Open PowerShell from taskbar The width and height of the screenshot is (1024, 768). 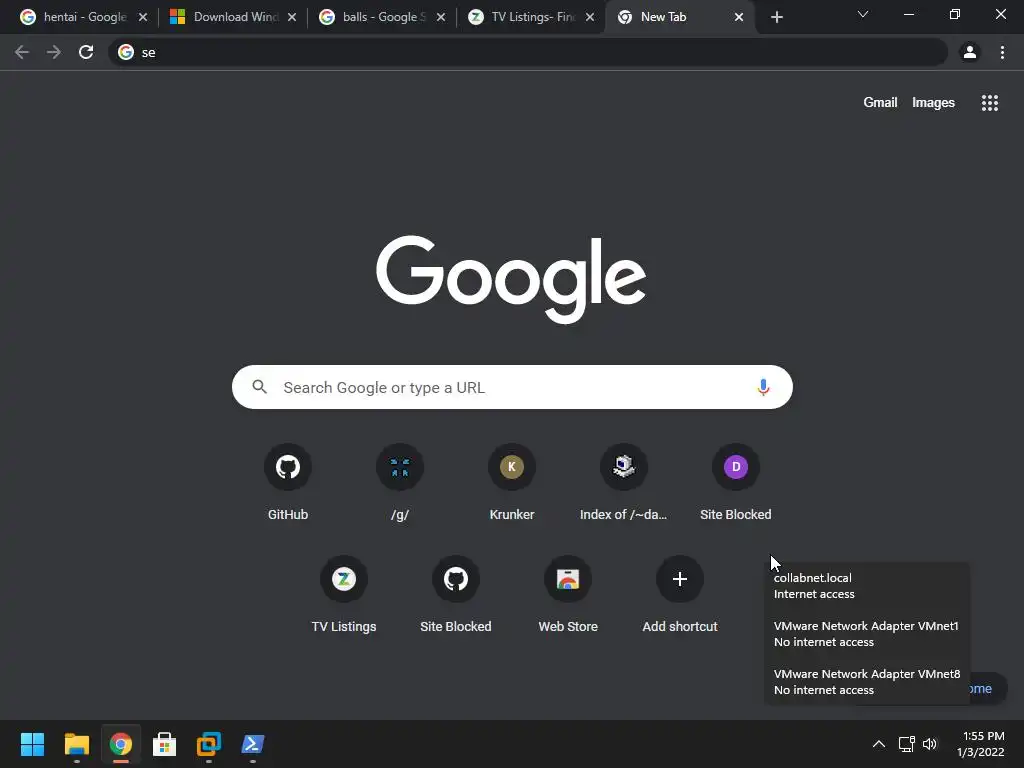pos(253,744)
